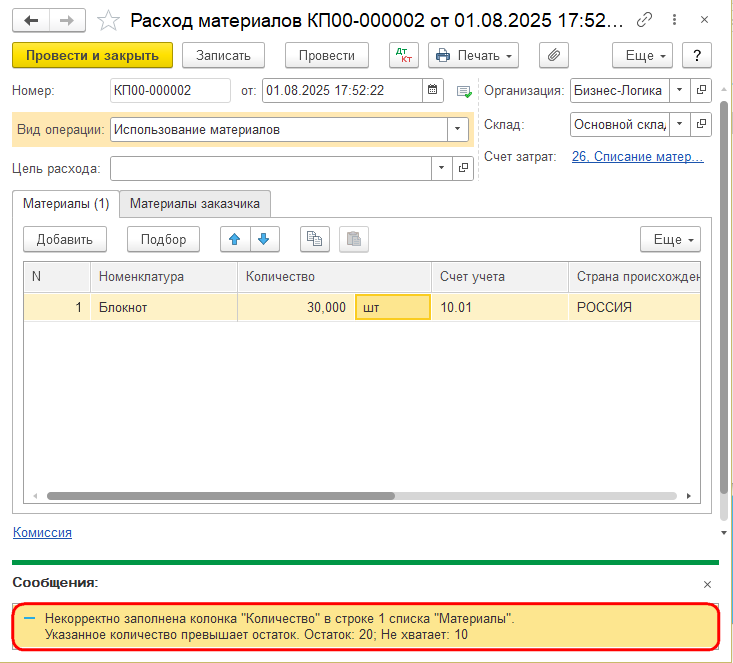Get link to document with chain icon

coord(644,20)
